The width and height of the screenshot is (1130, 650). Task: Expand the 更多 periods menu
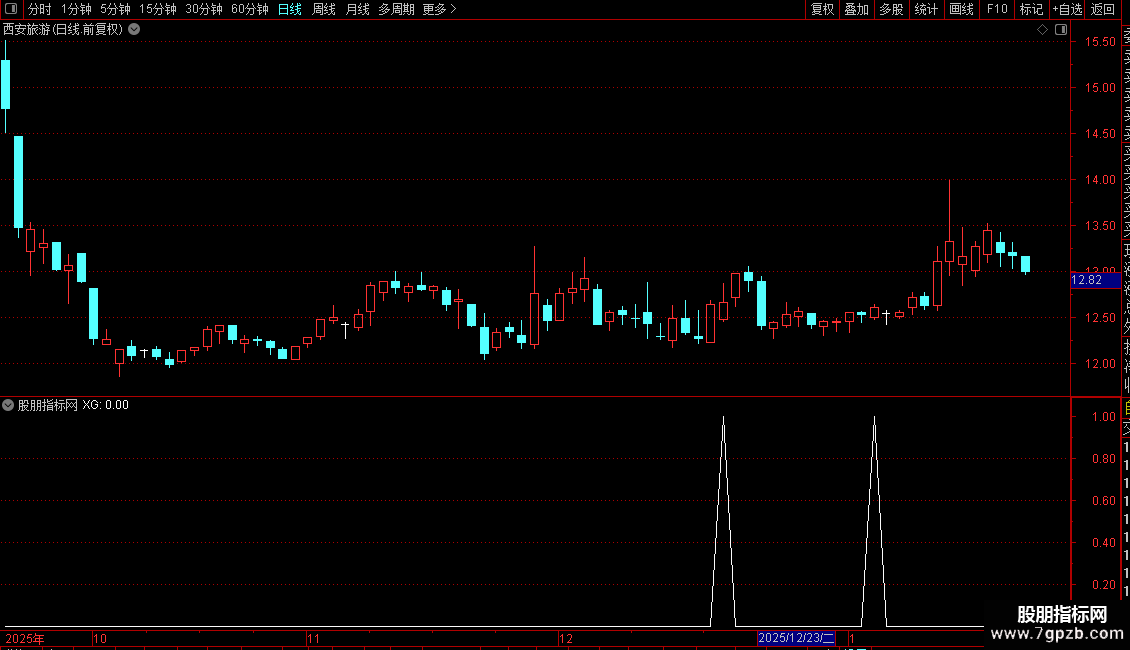click(x=439, y=9)
